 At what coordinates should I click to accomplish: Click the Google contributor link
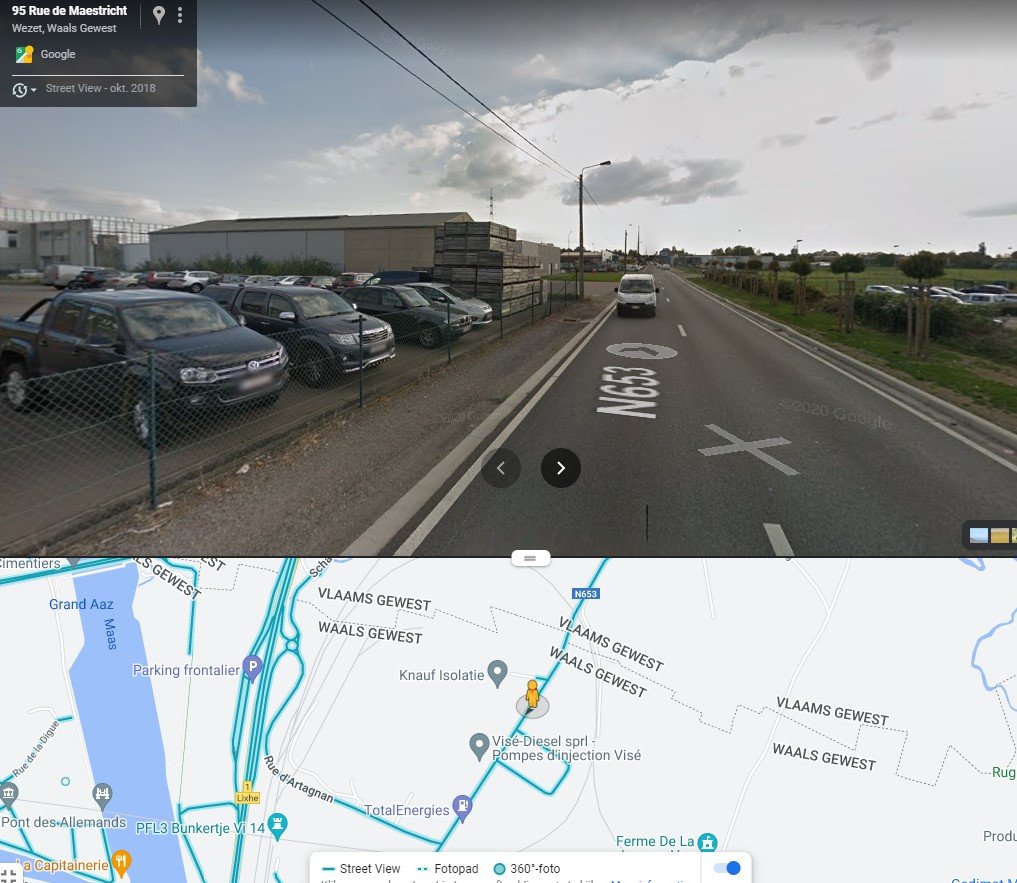point(58,54)
